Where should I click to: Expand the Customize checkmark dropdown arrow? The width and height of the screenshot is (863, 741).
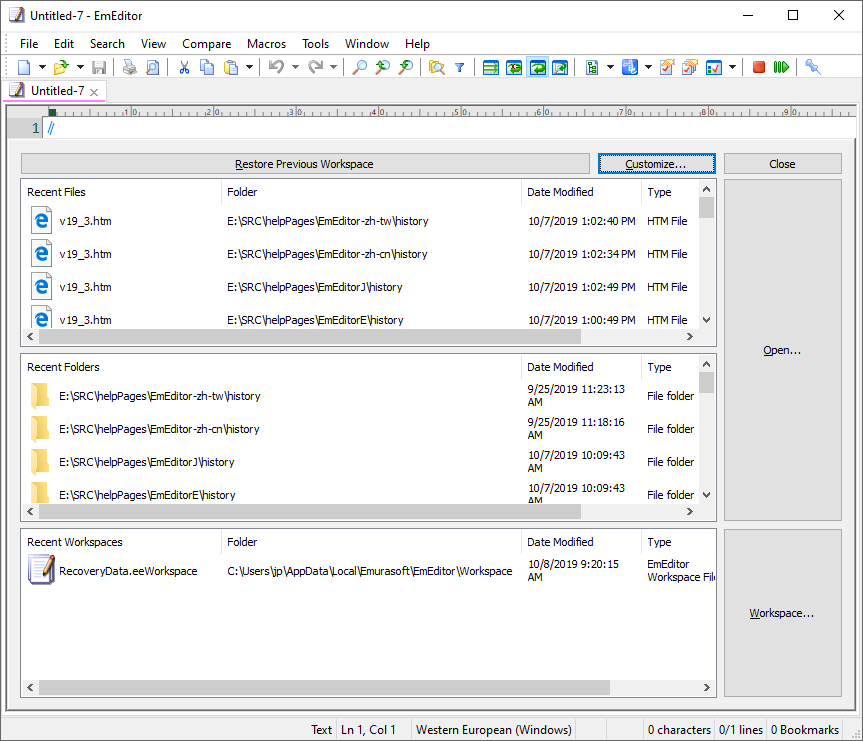pos(732,67)
